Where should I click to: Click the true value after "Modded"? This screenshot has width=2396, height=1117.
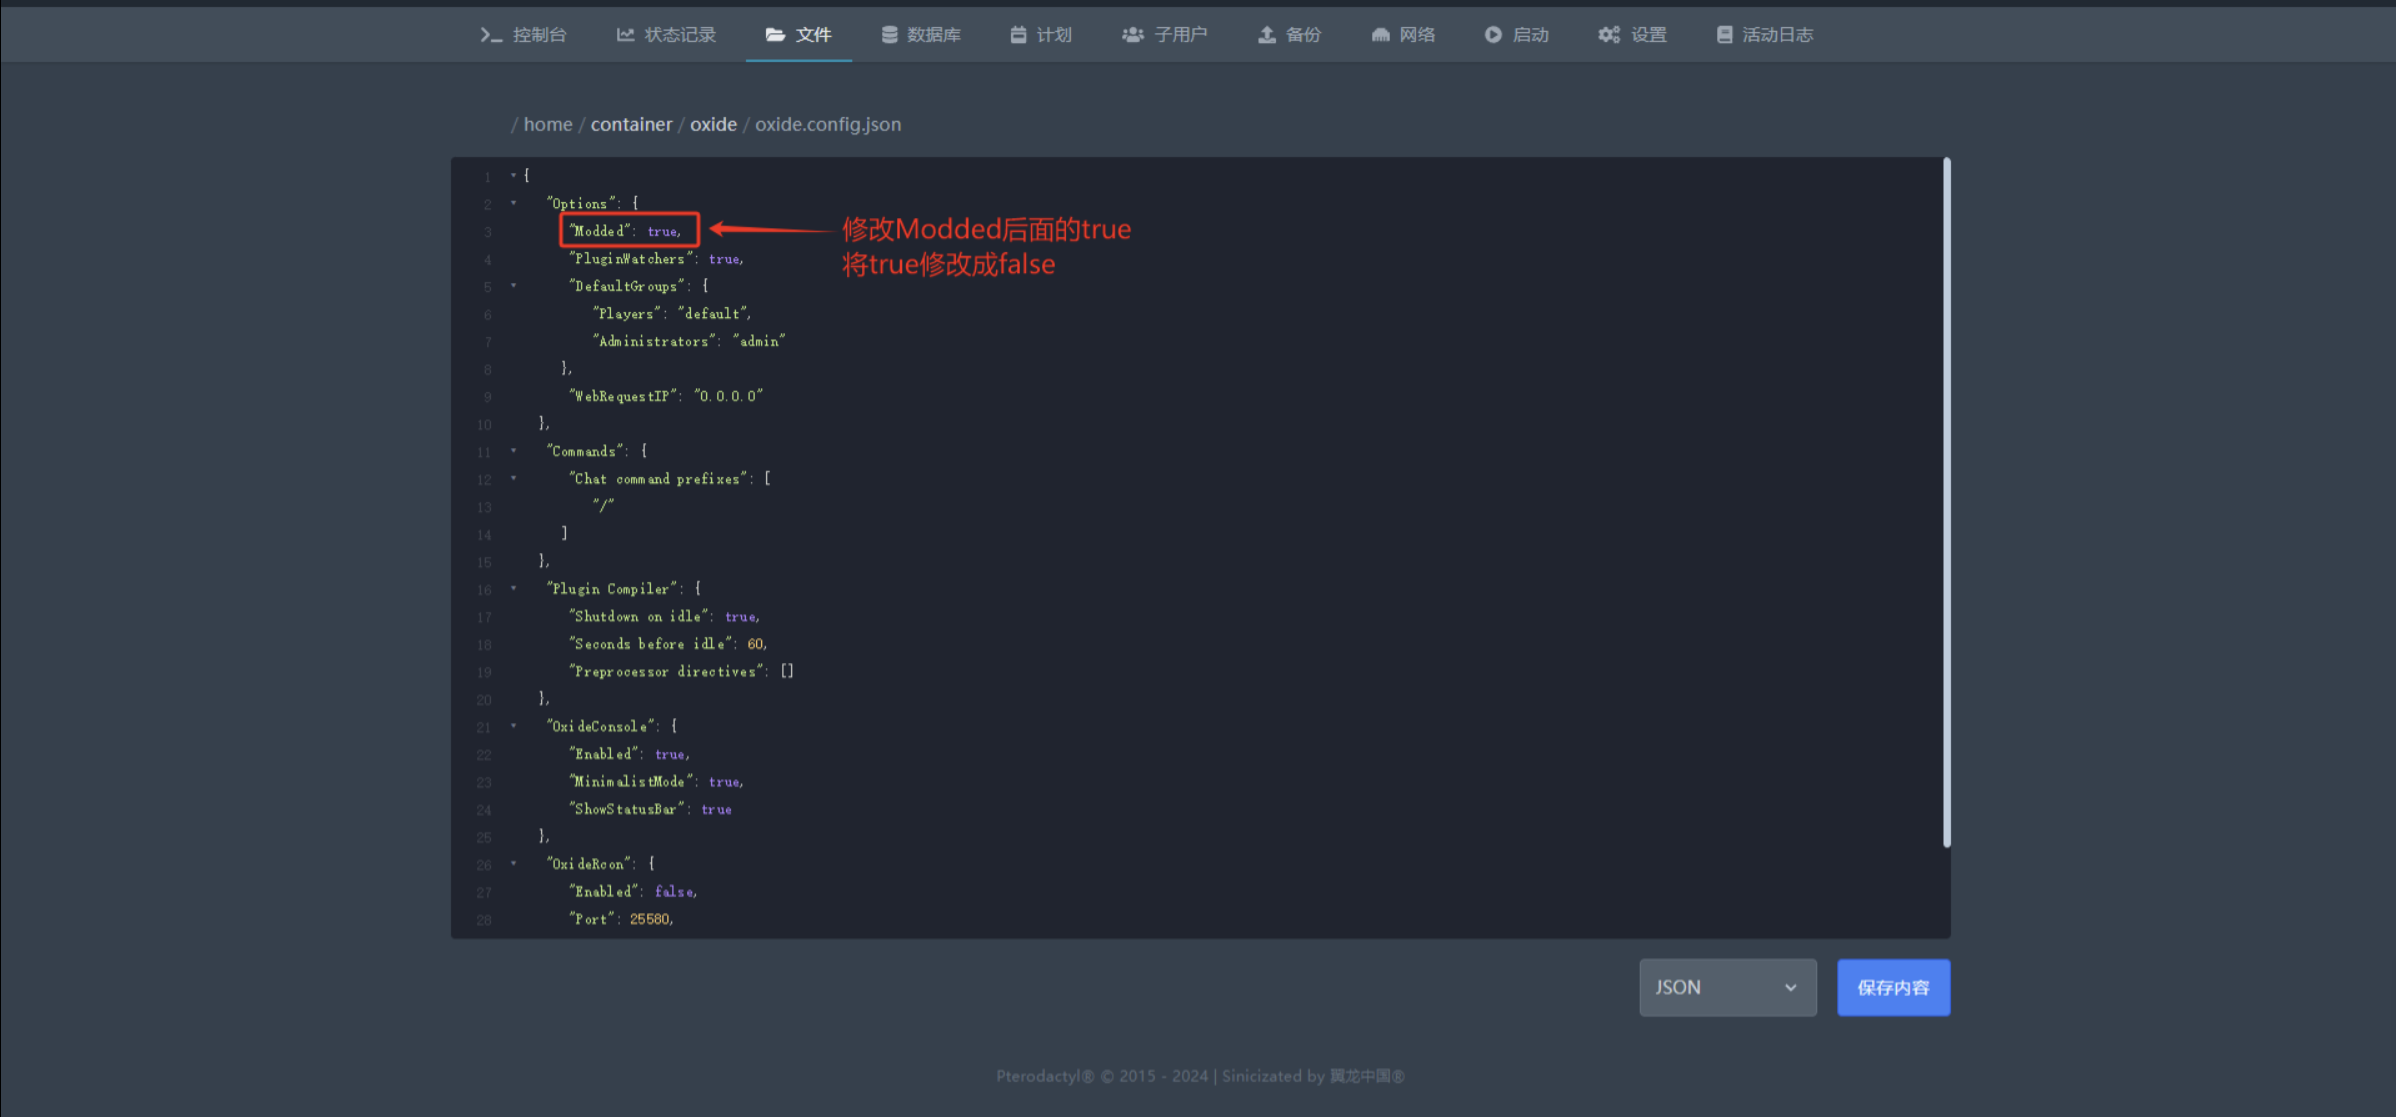(662, 231)
